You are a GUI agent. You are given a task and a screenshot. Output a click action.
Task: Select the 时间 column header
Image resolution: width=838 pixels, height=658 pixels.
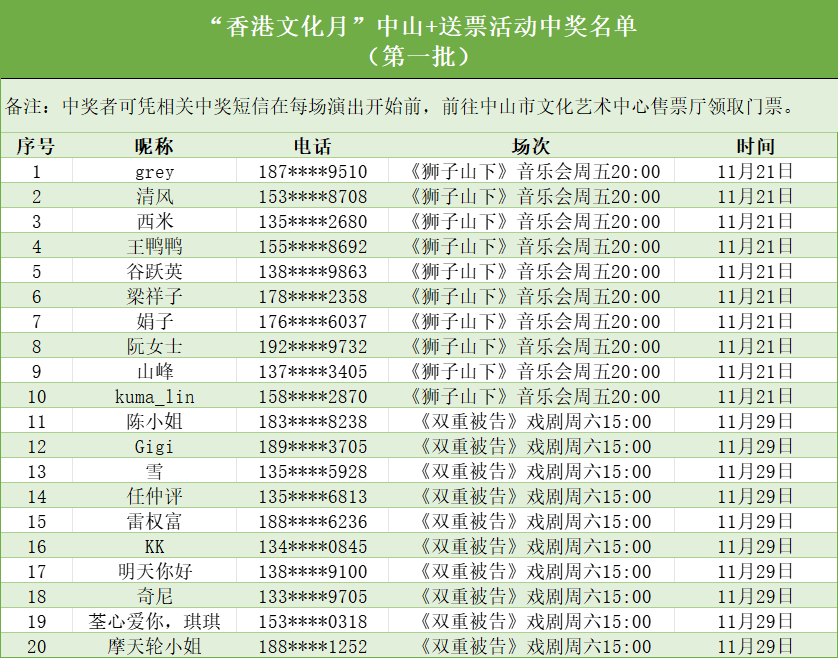(x=755, y=146)
